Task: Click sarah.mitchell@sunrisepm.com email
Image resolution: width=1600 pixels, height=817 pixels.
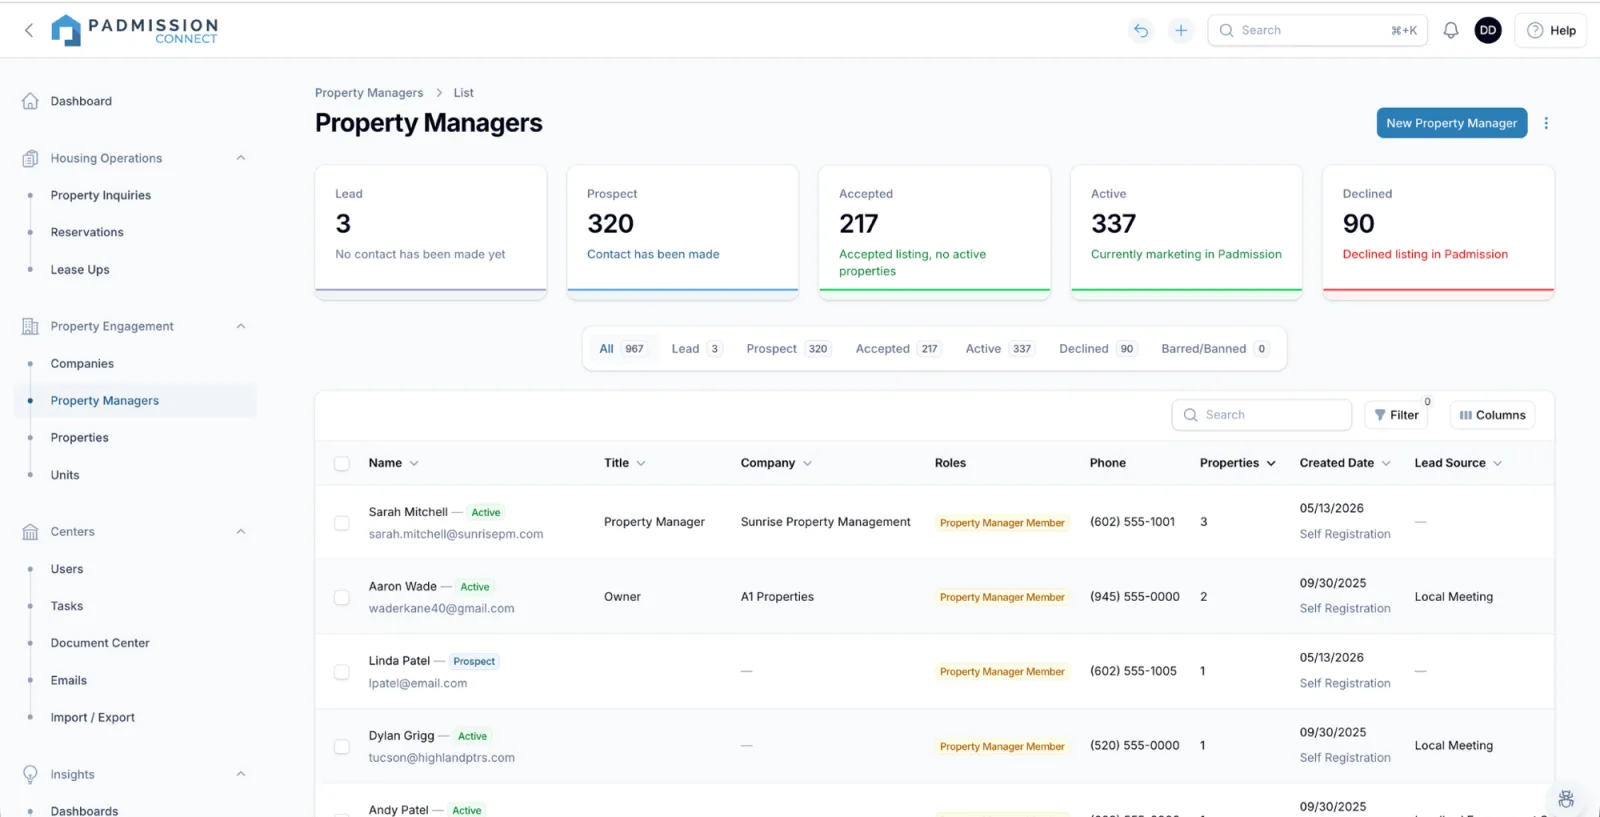Action: (x=456, y=534)
